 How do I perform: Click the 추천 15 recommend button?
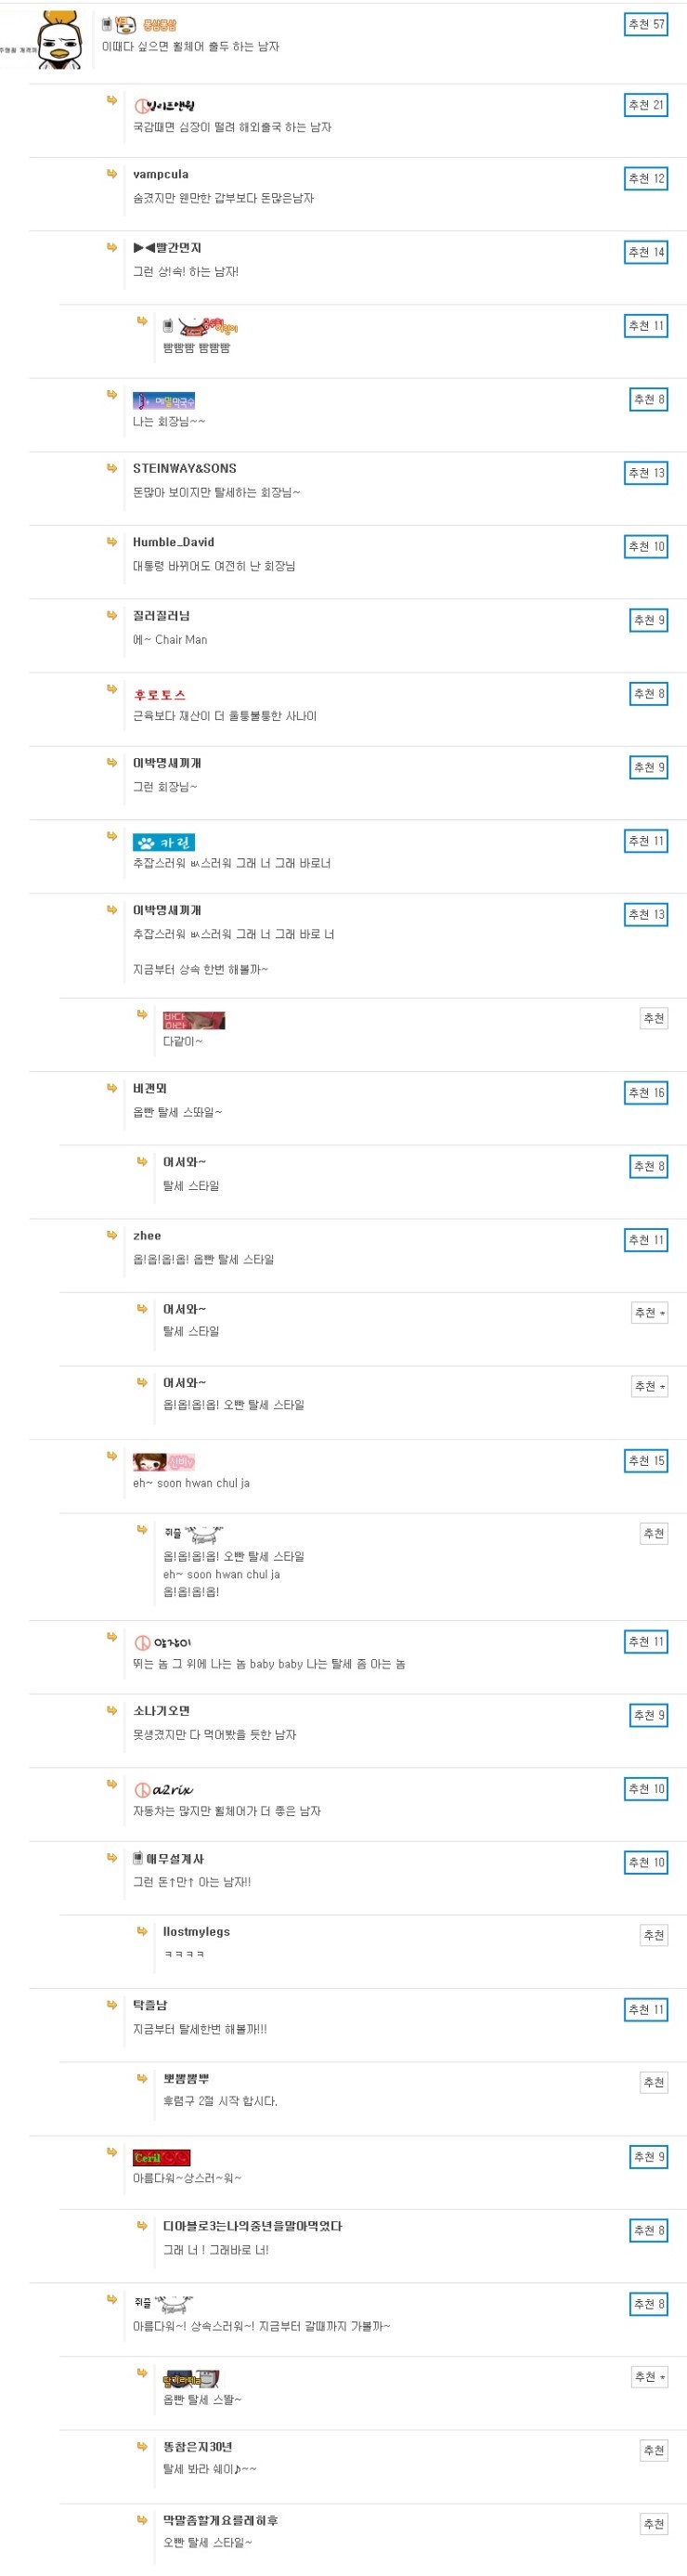pyautogui.click(x=645, y=1461)
